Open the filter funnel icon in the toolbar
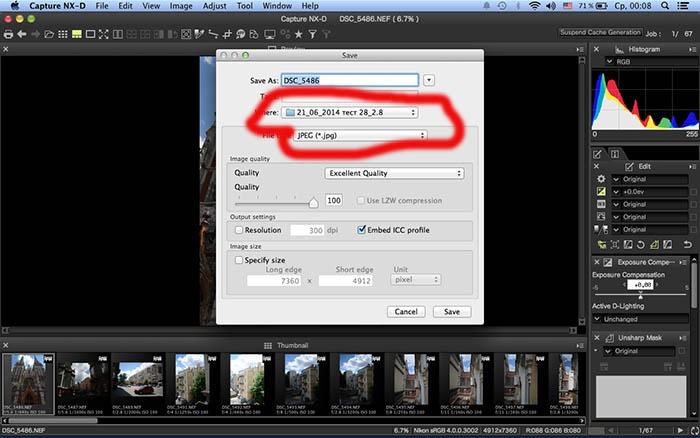Image resolution: width=700 pixels, height=438 pixels. 312,34
